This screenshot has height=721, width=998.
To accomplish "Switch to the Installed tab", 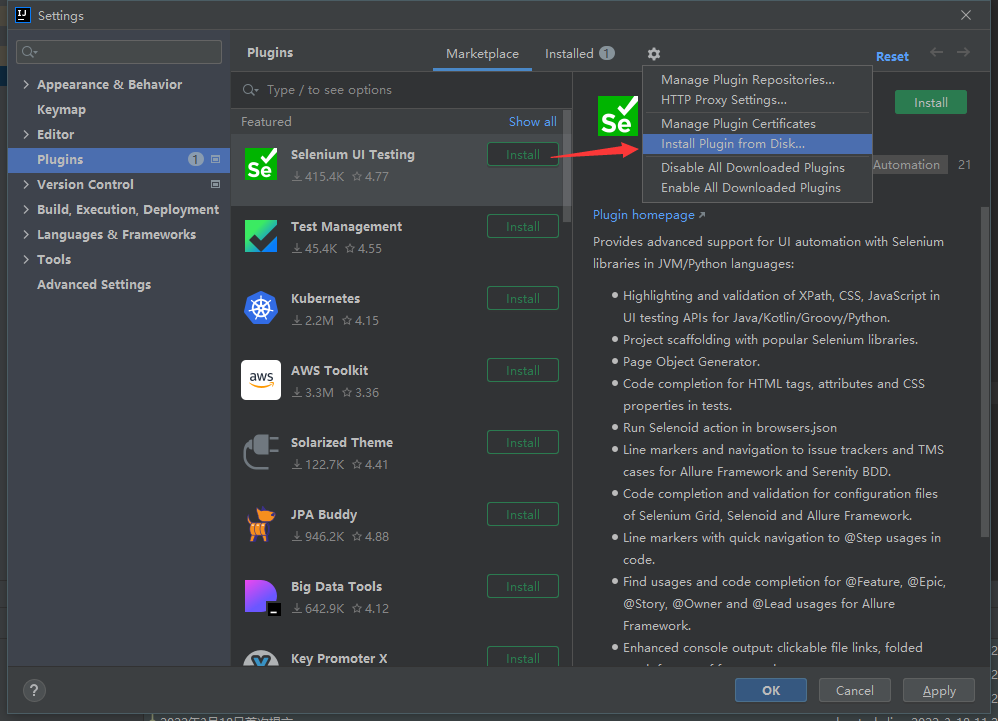I will [x=579, y=54].
